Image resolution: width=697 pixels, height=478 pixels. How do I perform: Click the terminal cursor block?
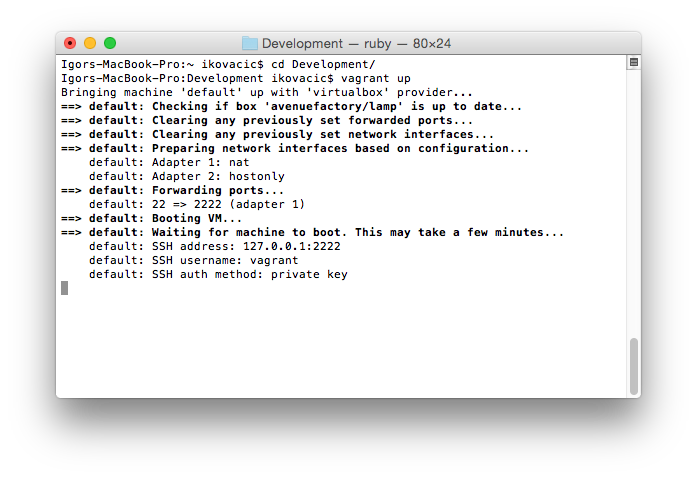[x=65, y=288]
